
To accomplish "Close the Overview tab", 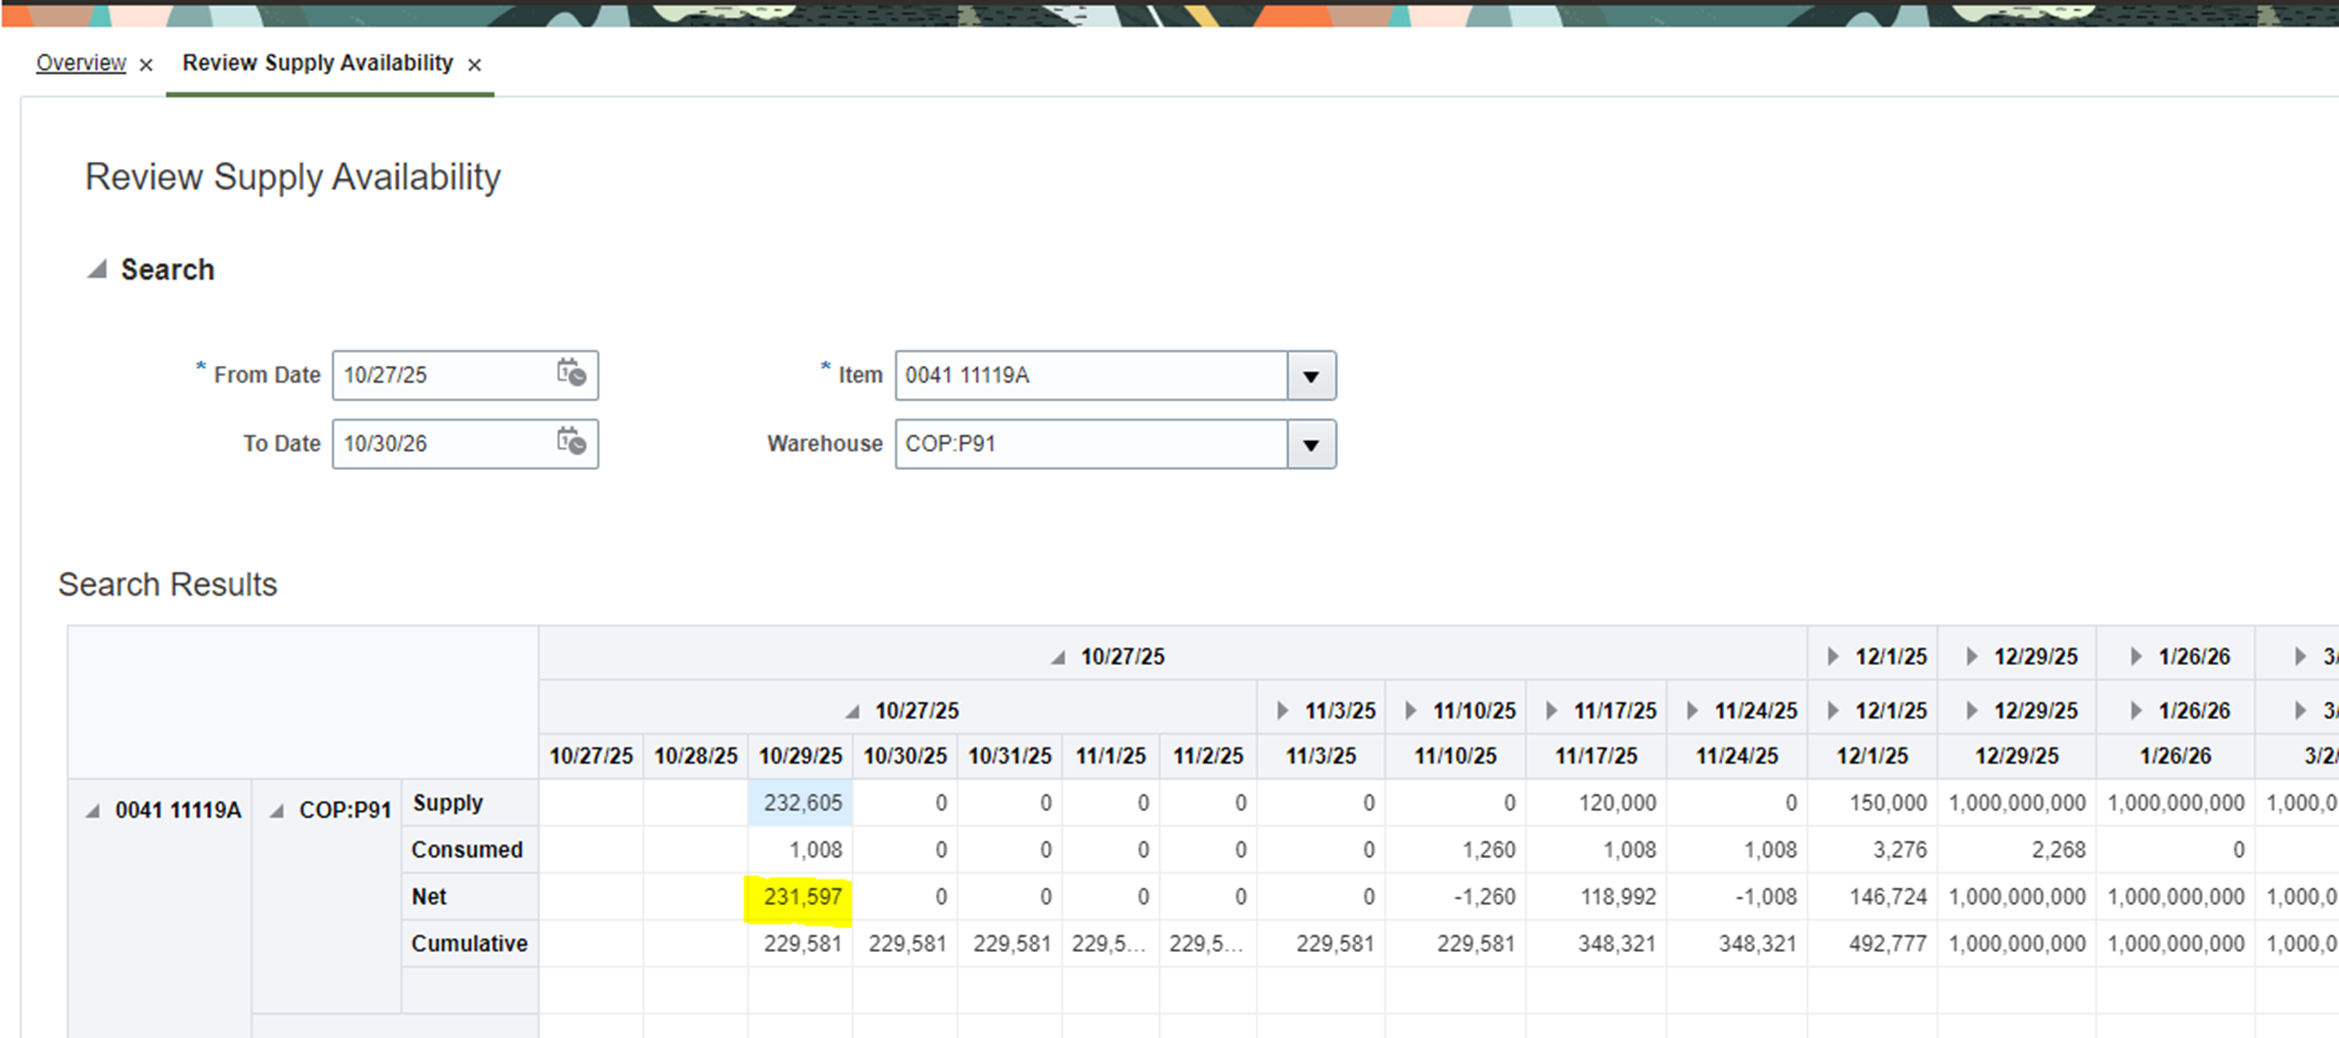I will pos(146,65).
